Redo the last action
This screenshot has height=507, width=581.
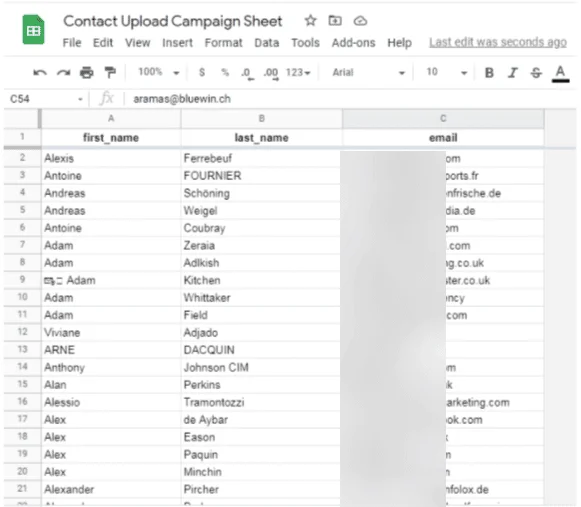63,72
